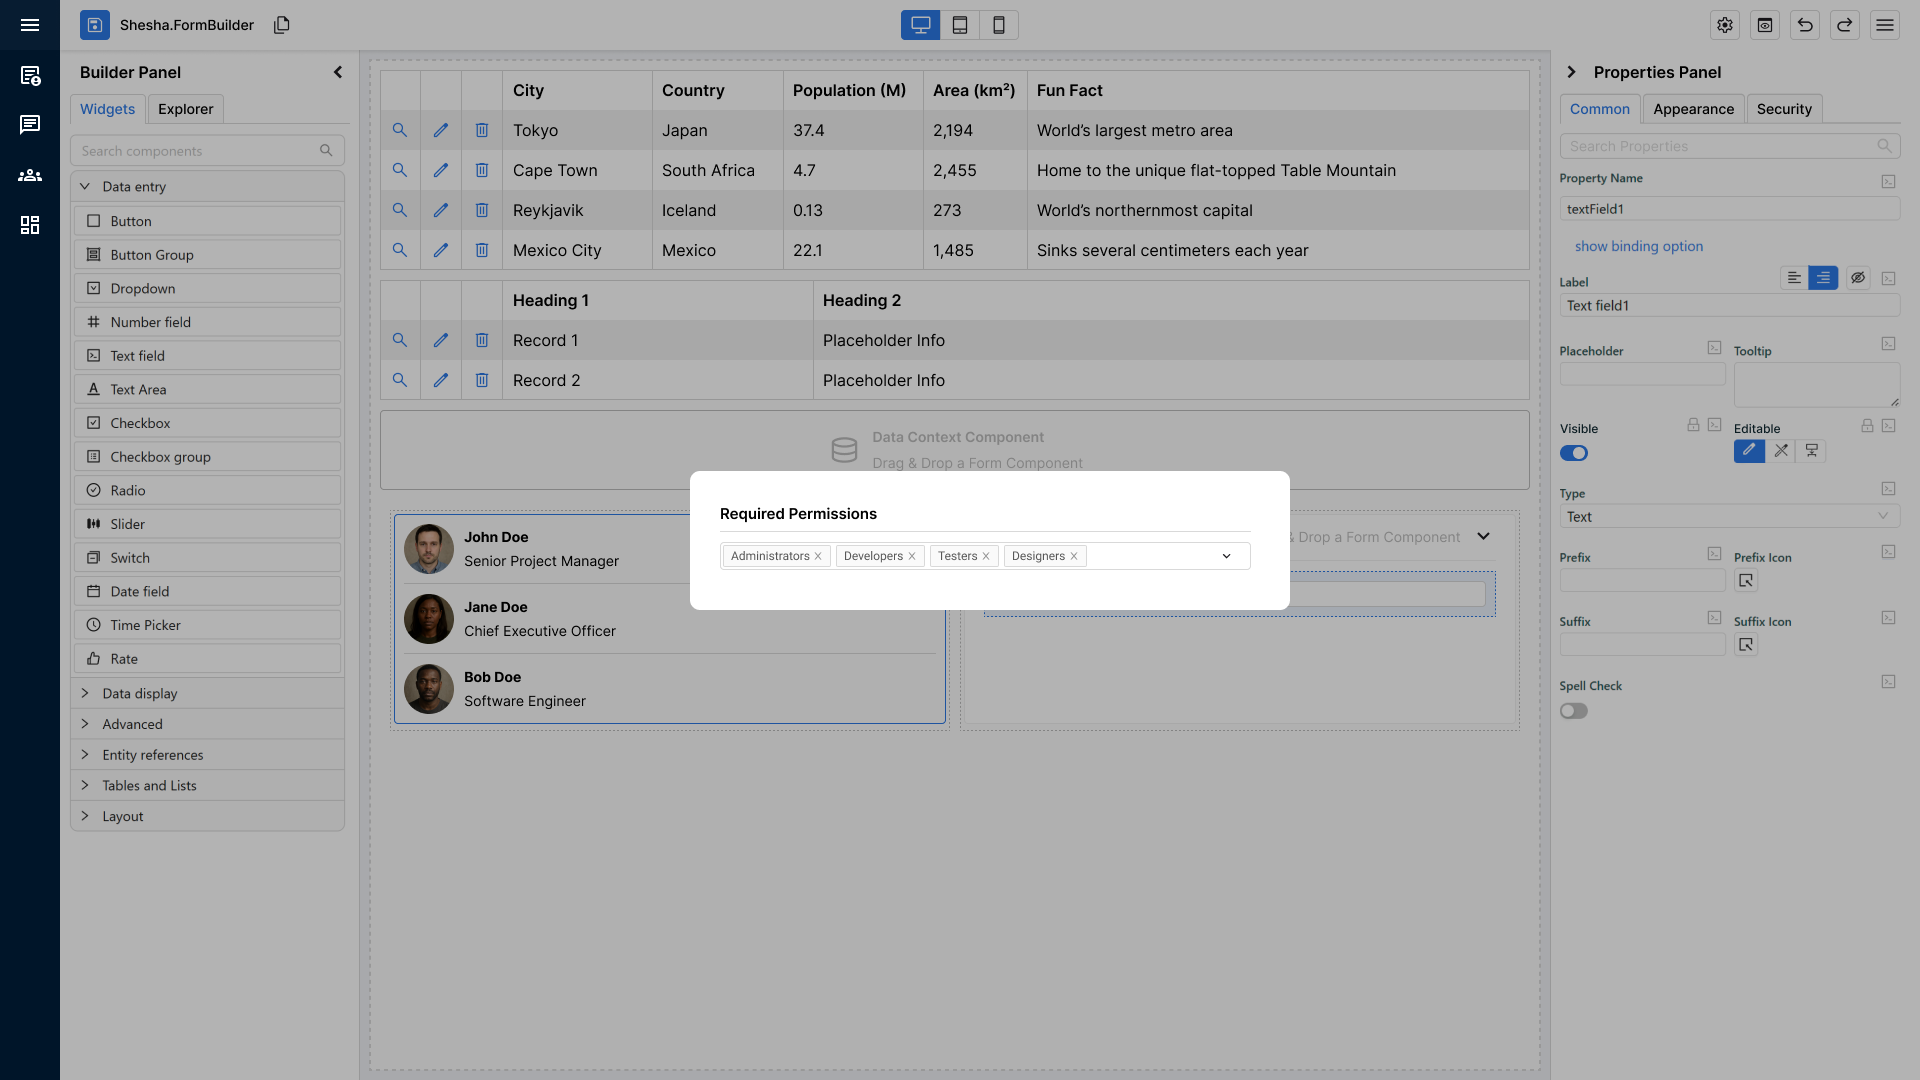Image resolution: width=1920 pixels, height=1080 pixels.
Task: Remove the Testers permission tag
Action: click(x=986, y=556)
